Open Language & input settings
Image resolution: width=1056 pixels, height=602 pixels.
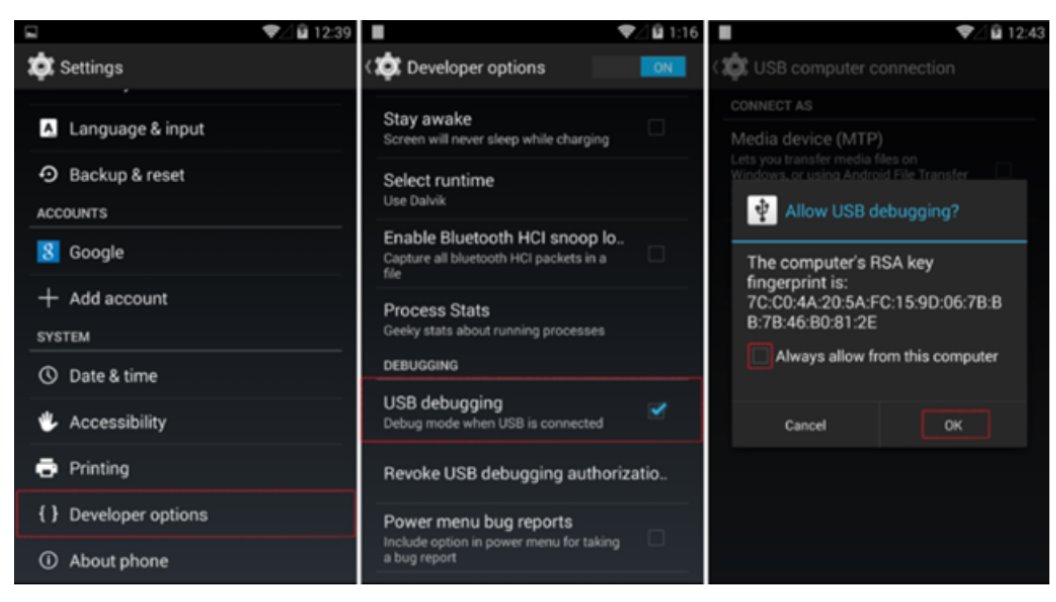pos(186,128)
